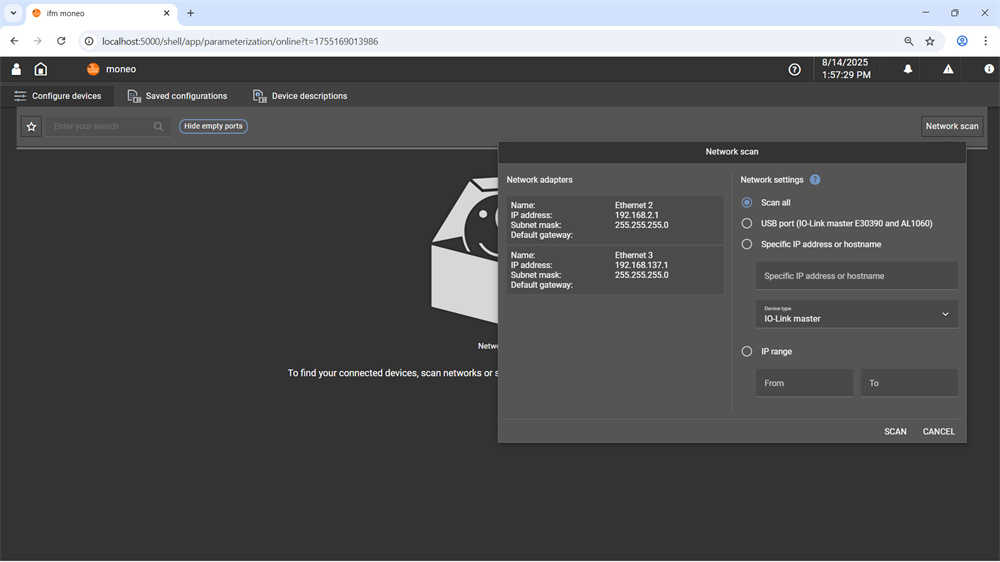The width and height of the screenshot is (1000, 562).
Task: Open the Saved configurations tab
Action: coord(177,96)
